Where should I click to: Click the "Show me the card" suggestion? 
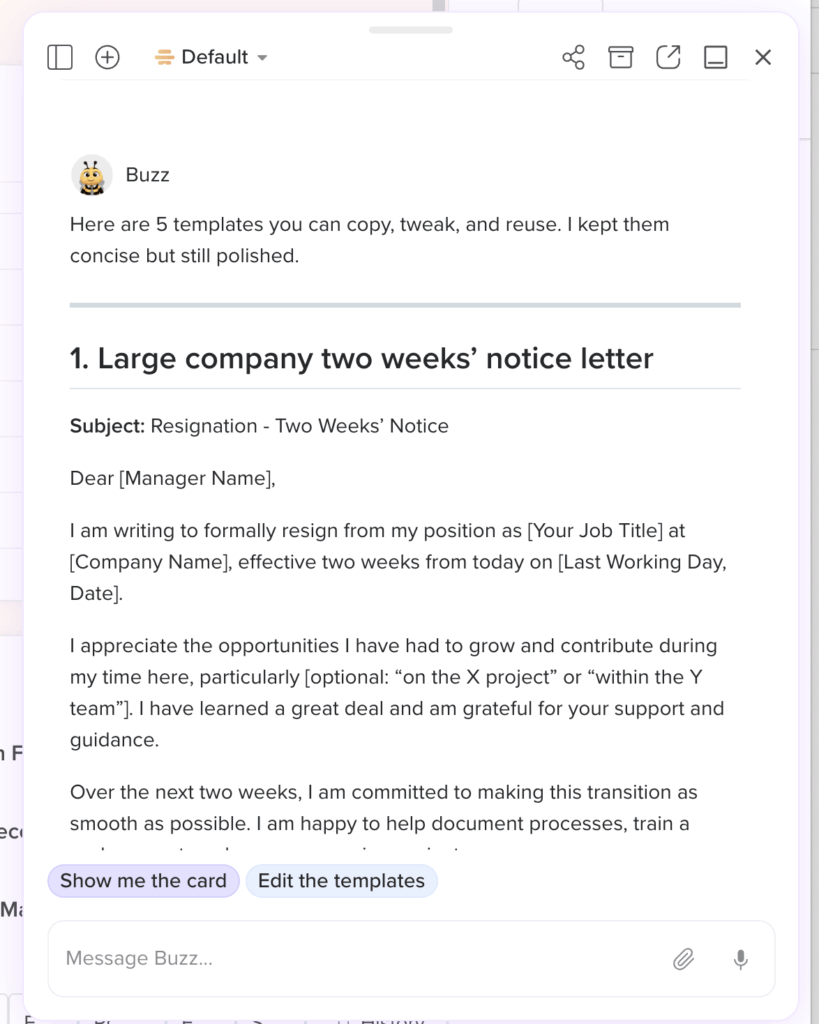143,881
